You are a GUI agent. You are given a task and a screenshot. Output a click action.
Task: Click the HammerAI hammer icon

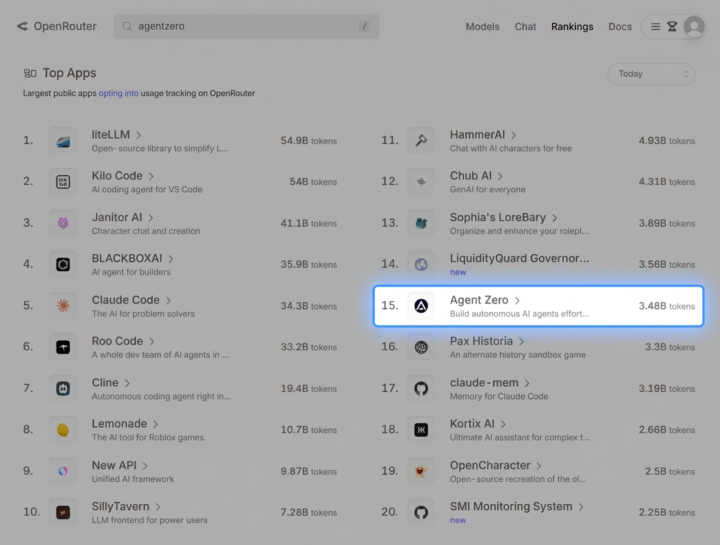pos(421,140)
